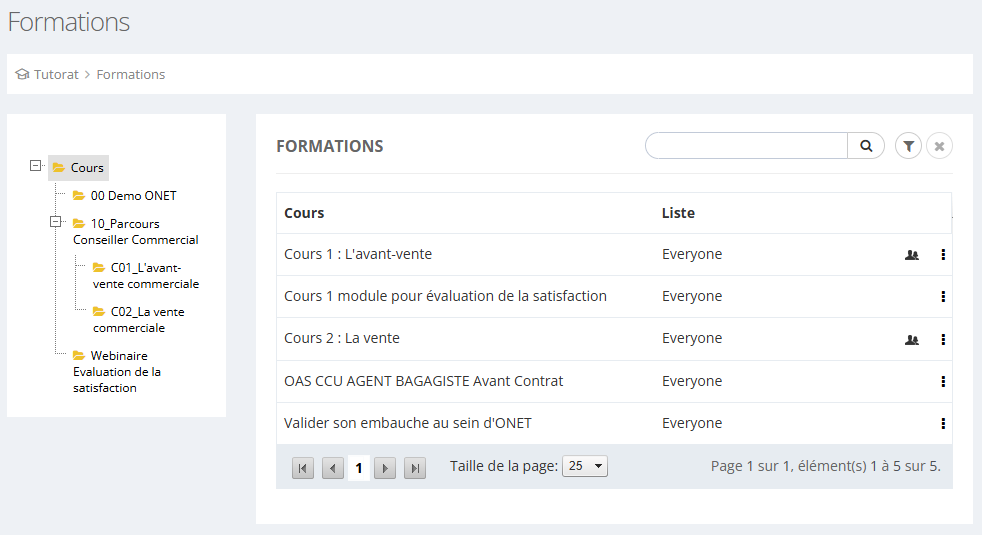Open the page size dropdown
982x535 pixels.
tap(585, 466)
